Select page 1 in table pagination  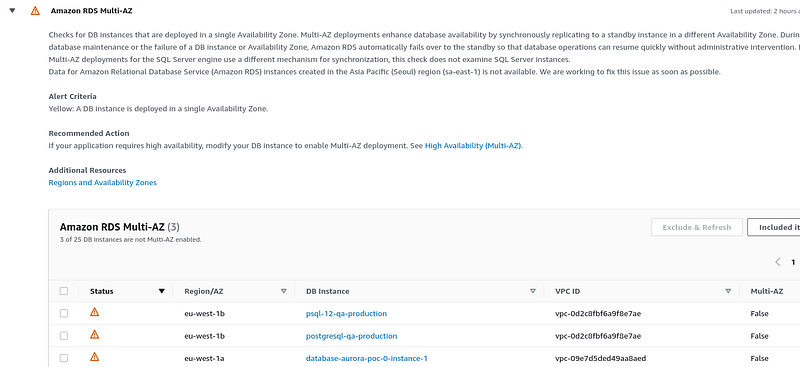point(793,262)
